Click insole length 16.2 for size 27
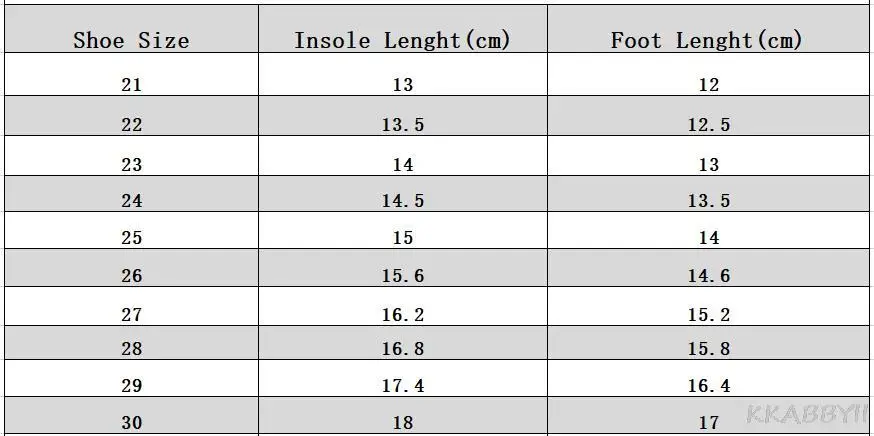The image size is (874, 436). [x=402, y=315]
